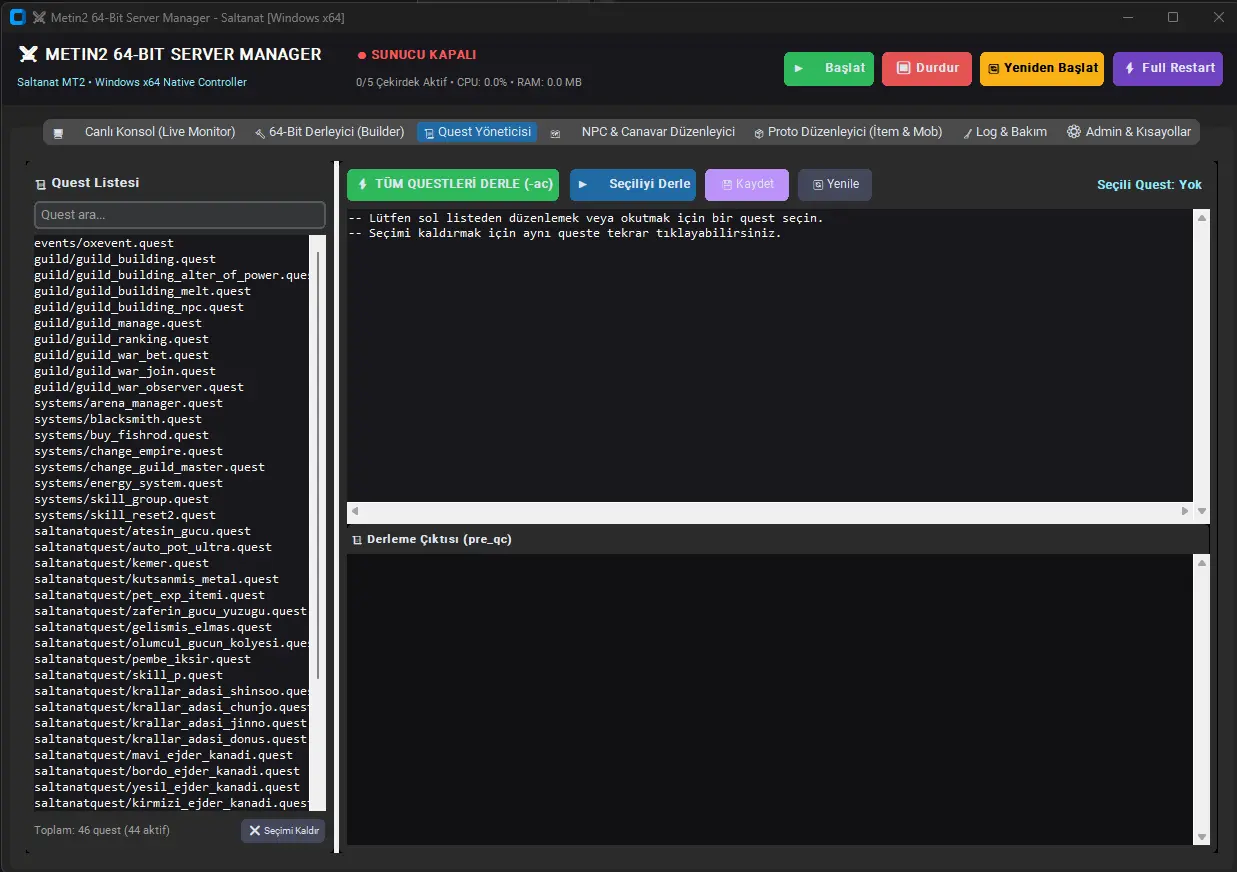Click the Quest ara search field
The height and width of the screenshot is (872, 1237).
point(180,215)
